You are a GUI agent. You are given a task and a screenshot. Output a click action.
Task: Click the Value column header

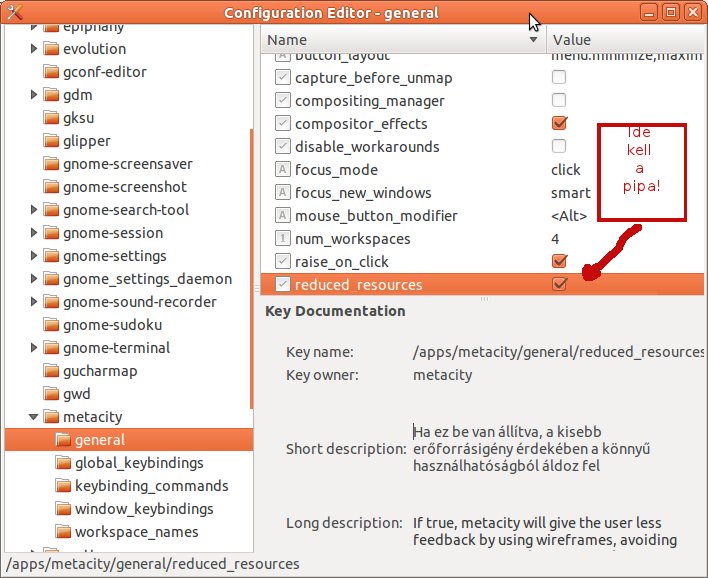point(626,40)
